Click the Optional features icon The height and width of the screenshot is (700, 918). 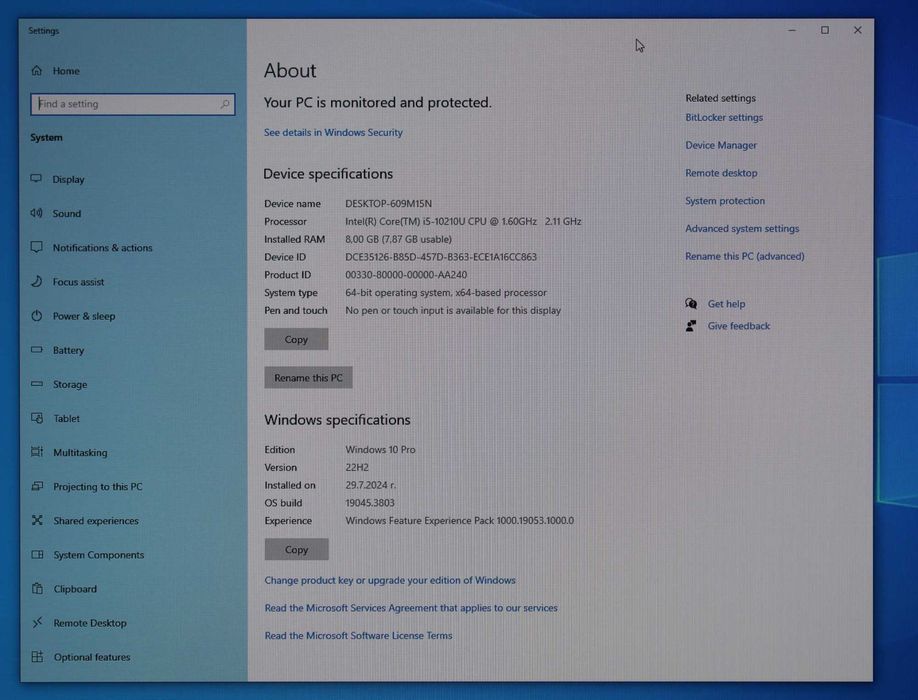(37, 657)
